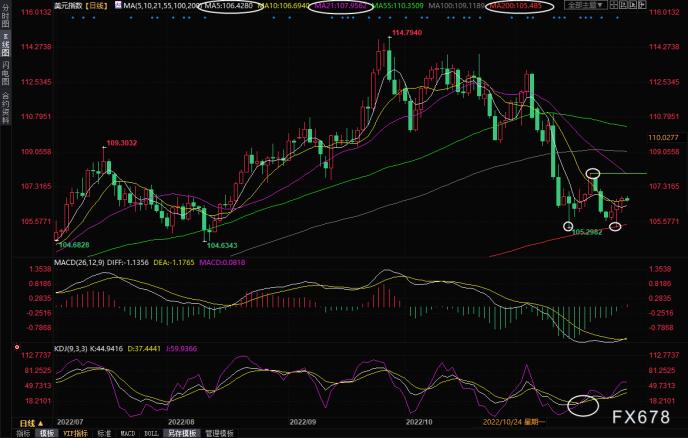Click the first layout icon after 全部主题
Screen dimensions: 688x438
click(614, 5)
